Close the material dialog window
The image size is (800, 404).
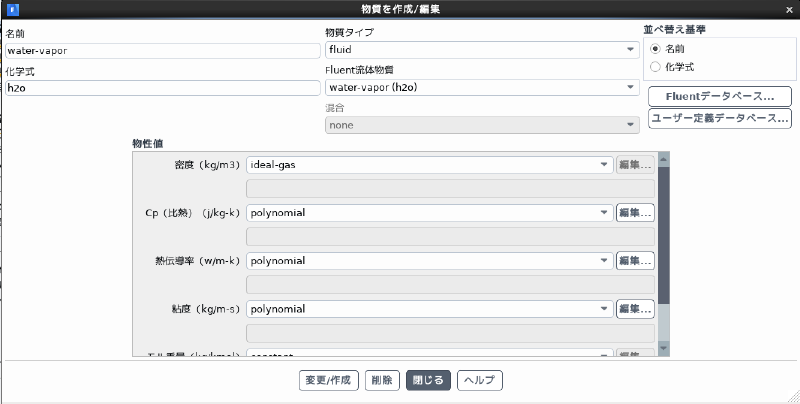[x=790, y=8]
